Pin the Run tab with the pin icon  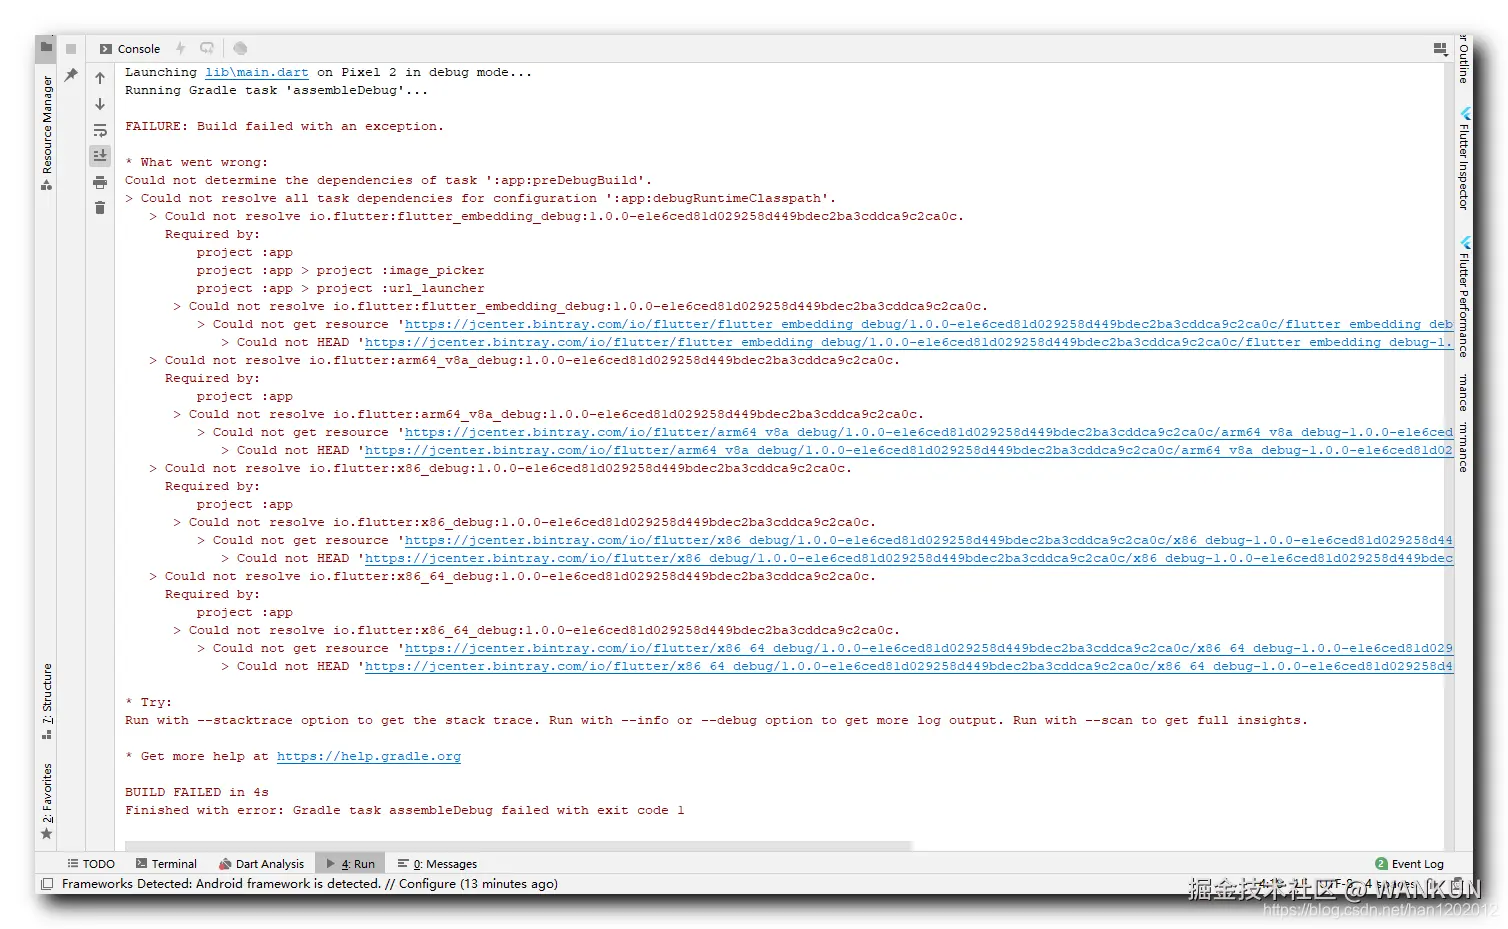[x=71, y=75]
